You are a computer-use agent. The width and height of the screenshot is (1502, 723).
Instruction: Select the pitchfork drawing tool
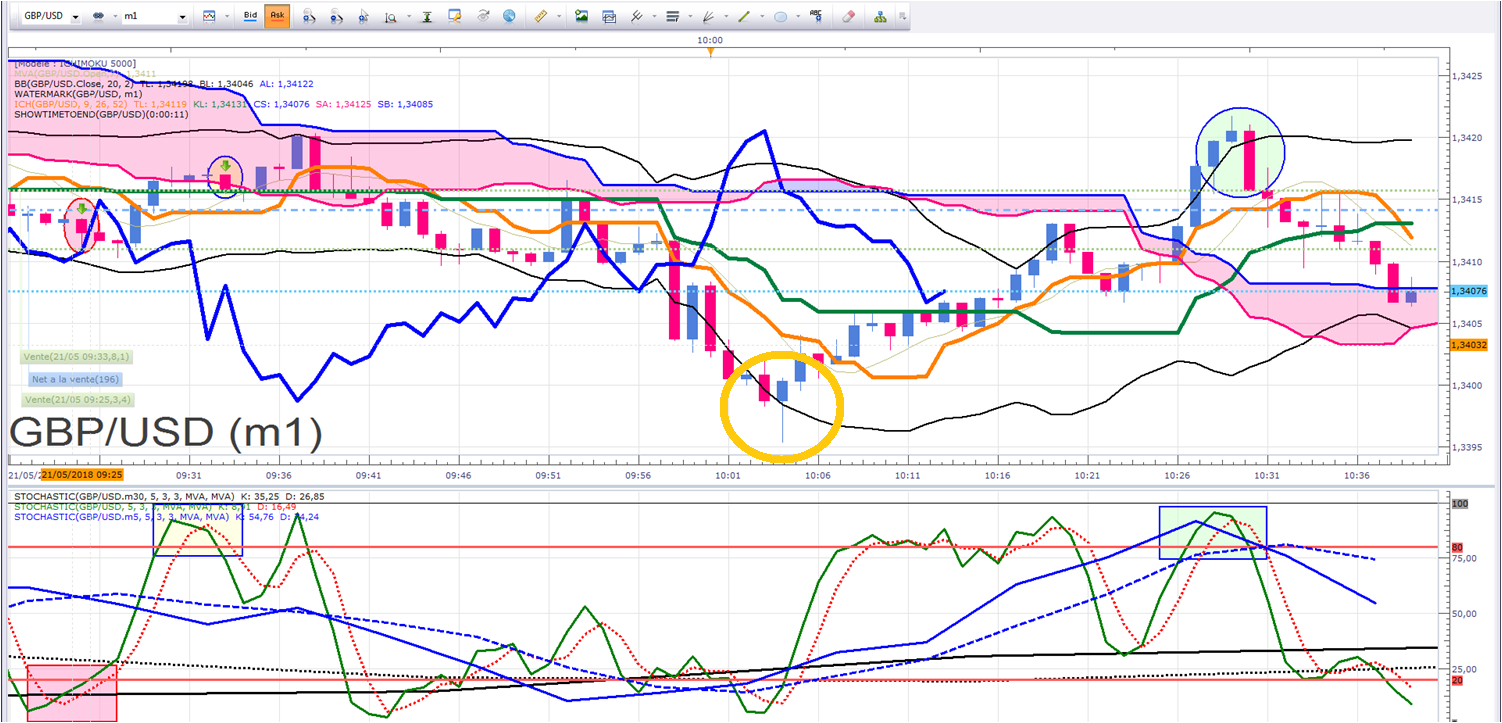[635, 17]
